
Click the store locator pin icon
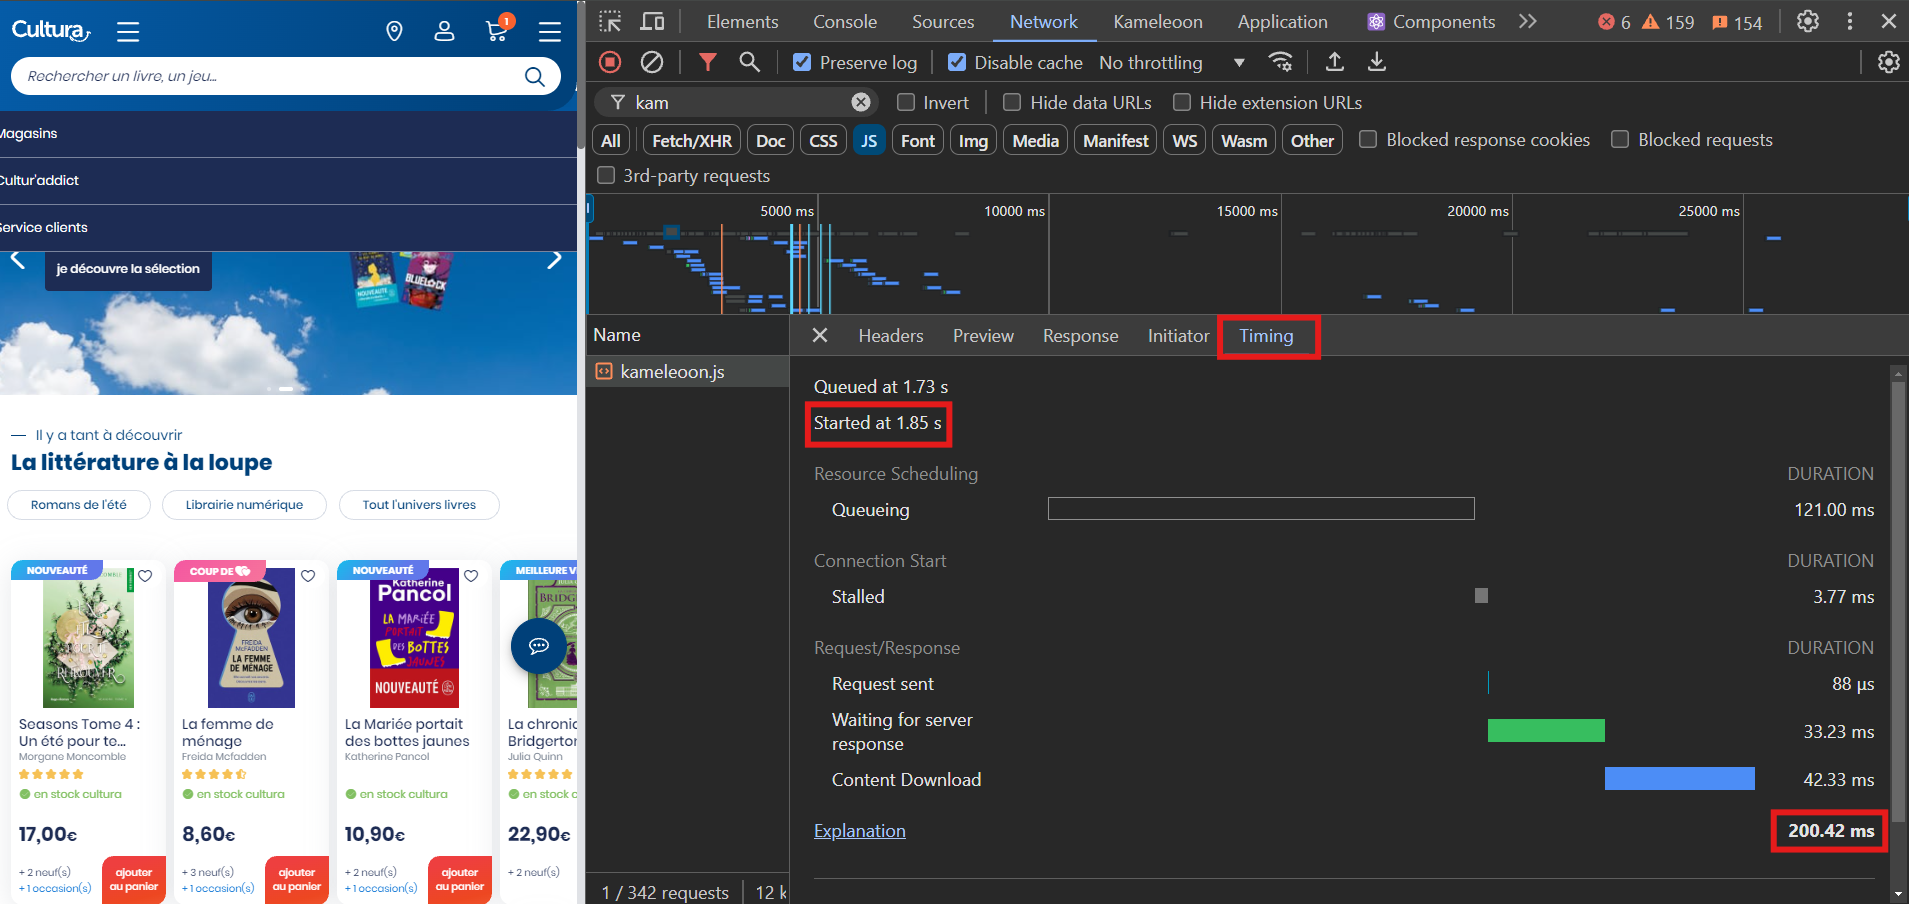394,31
